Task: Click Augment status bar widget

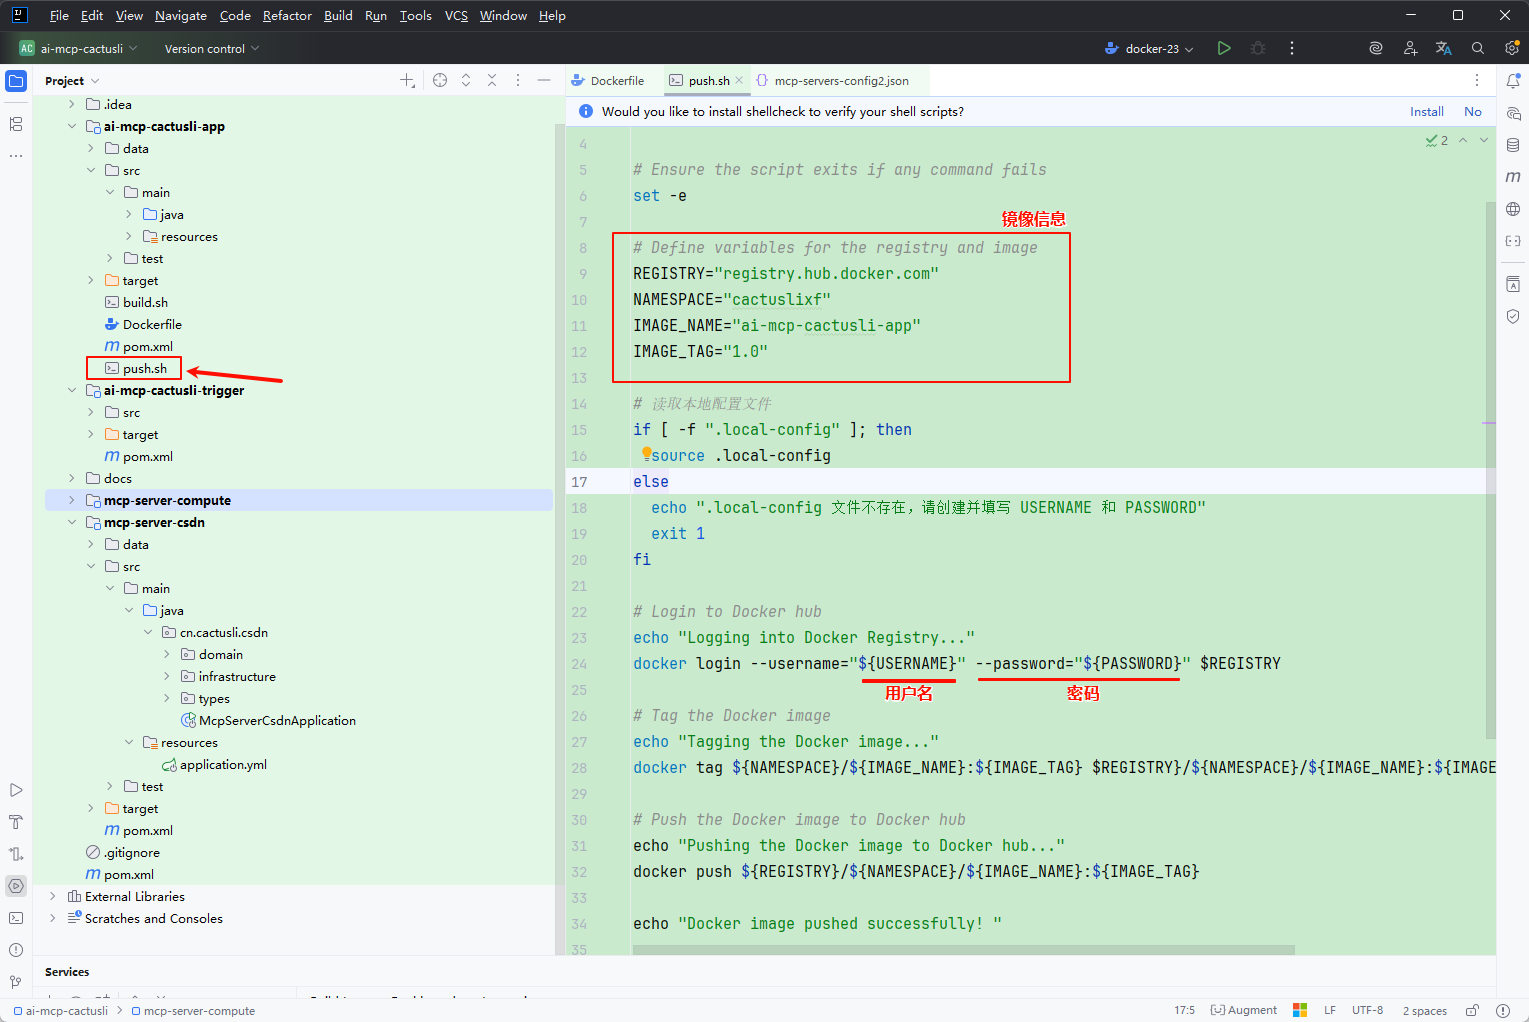Action: tap(1244, 1010)
